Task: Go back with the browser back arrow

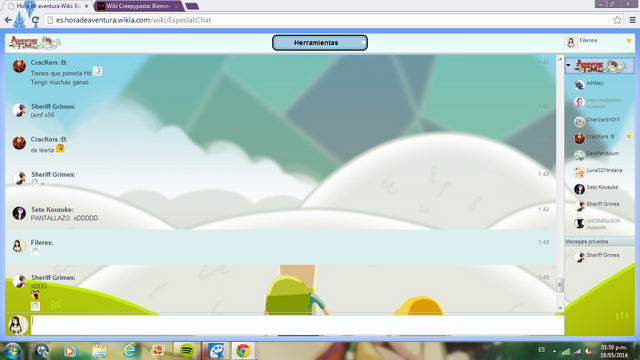Action: click(x=8, y=20)
